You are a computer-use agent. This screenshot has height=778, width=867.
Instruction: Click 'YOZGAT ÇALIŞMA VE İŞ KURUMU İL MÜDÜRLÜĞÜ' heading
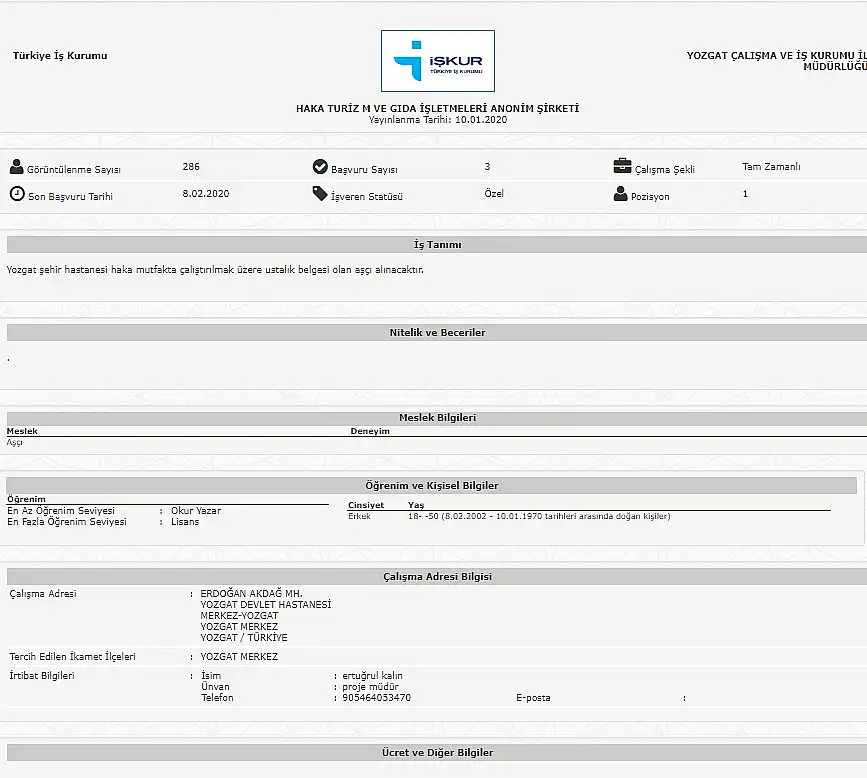coord(776,61)
